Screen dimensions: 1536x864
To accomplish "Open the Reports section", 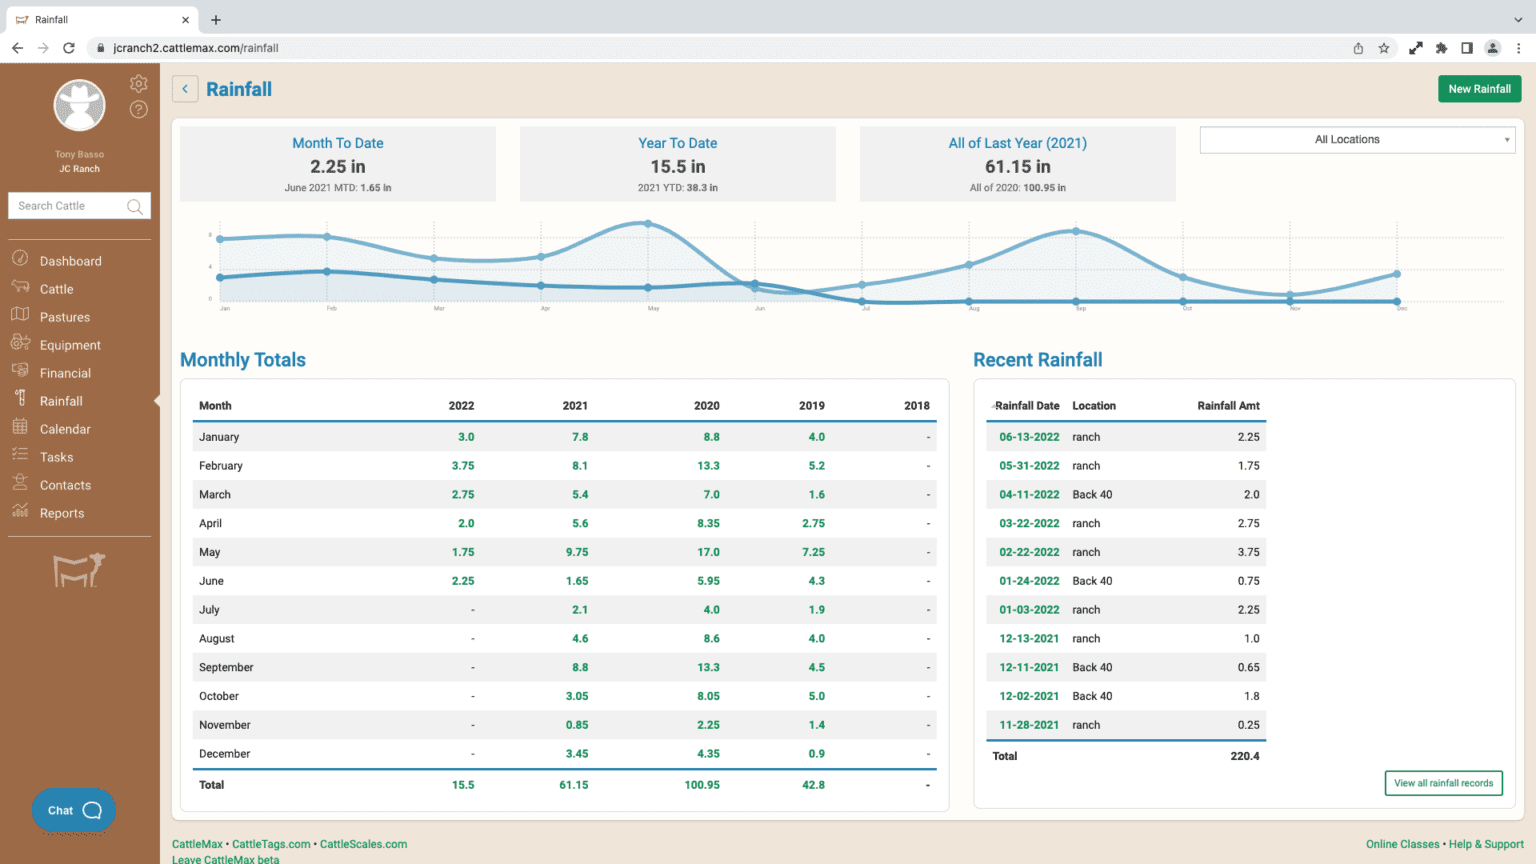I will tap(61, 512).
